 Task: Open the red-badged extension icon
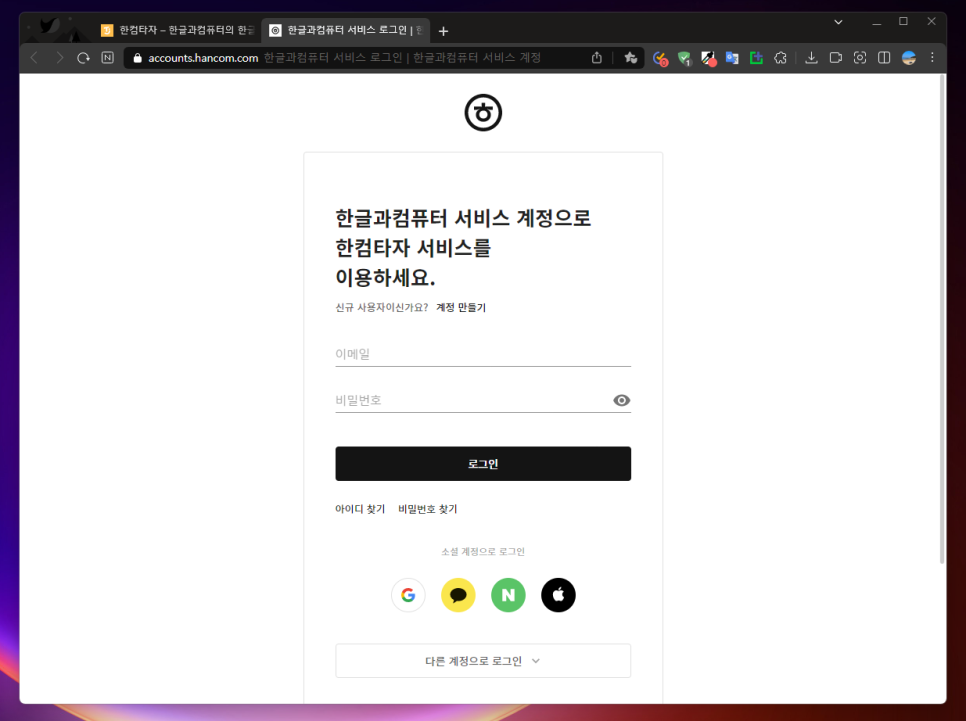(x=660, y=59)
